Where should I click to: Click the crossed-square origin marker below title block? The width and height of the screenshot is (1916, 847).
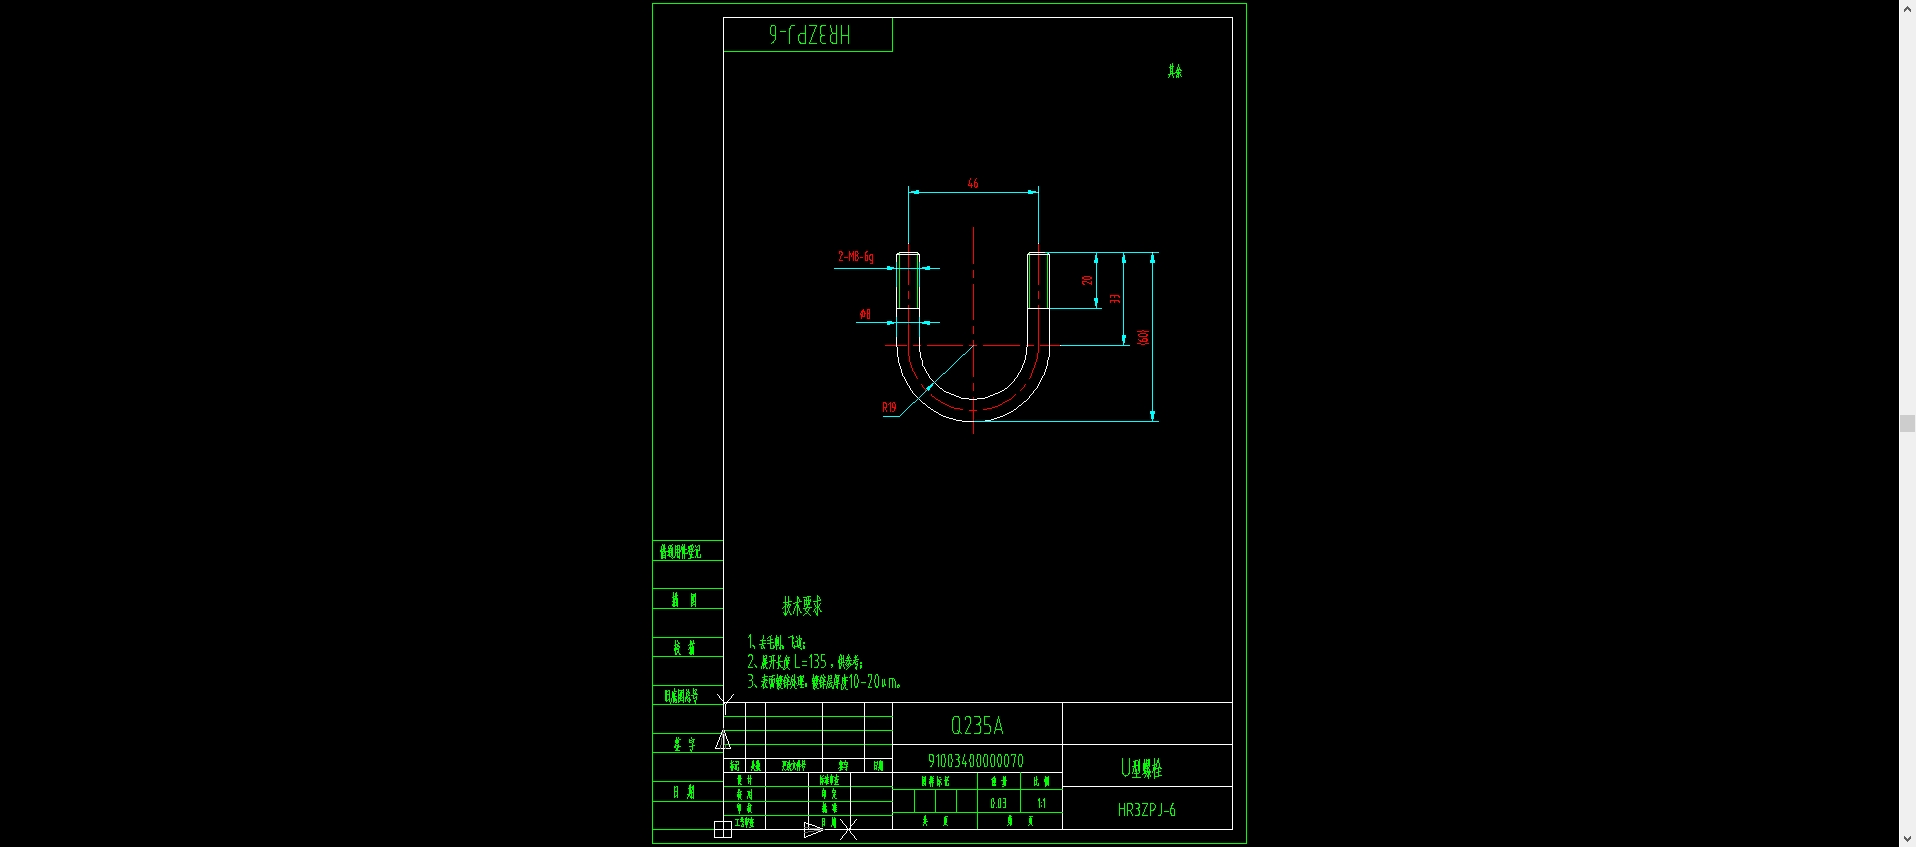coord(723,829)
